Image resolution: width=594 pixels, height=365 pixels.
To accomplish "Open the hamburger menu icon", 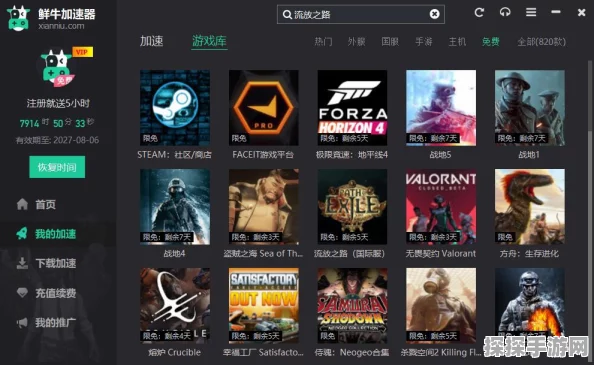I will 531,12.
